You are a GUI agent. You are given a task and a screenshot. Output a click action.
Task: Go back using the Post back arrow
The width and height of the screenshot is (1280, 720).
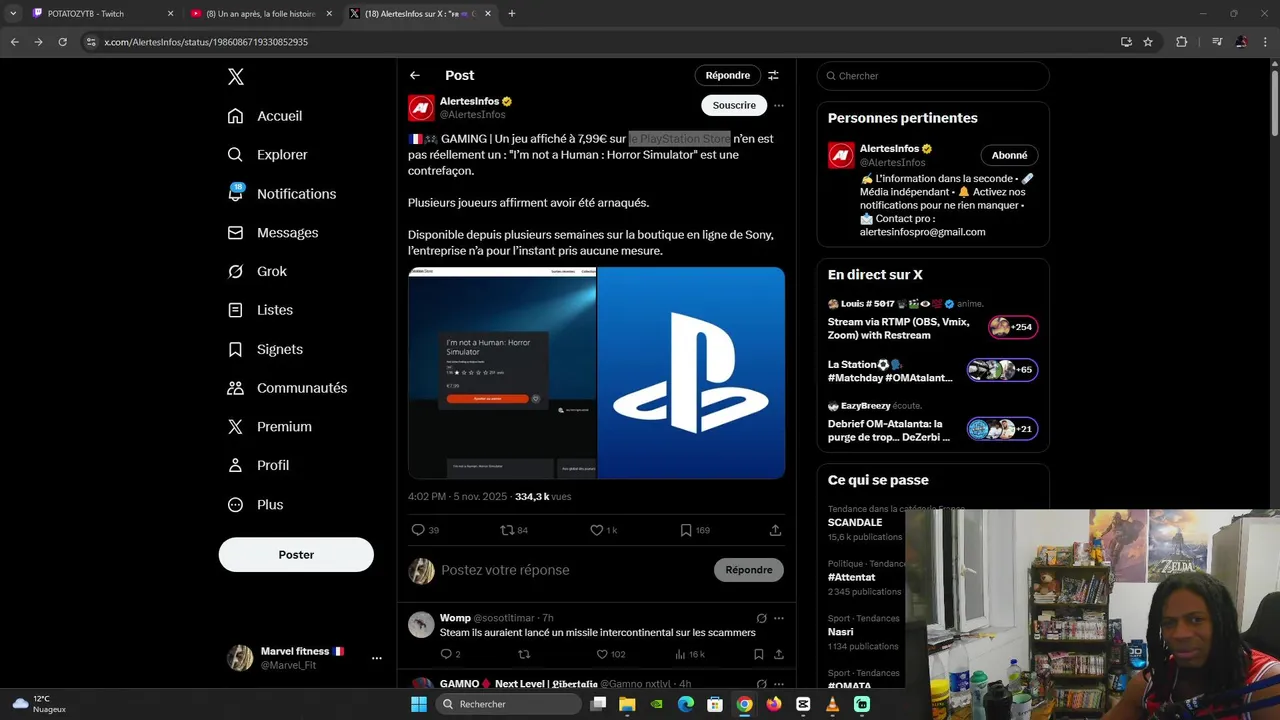(415, 76)
